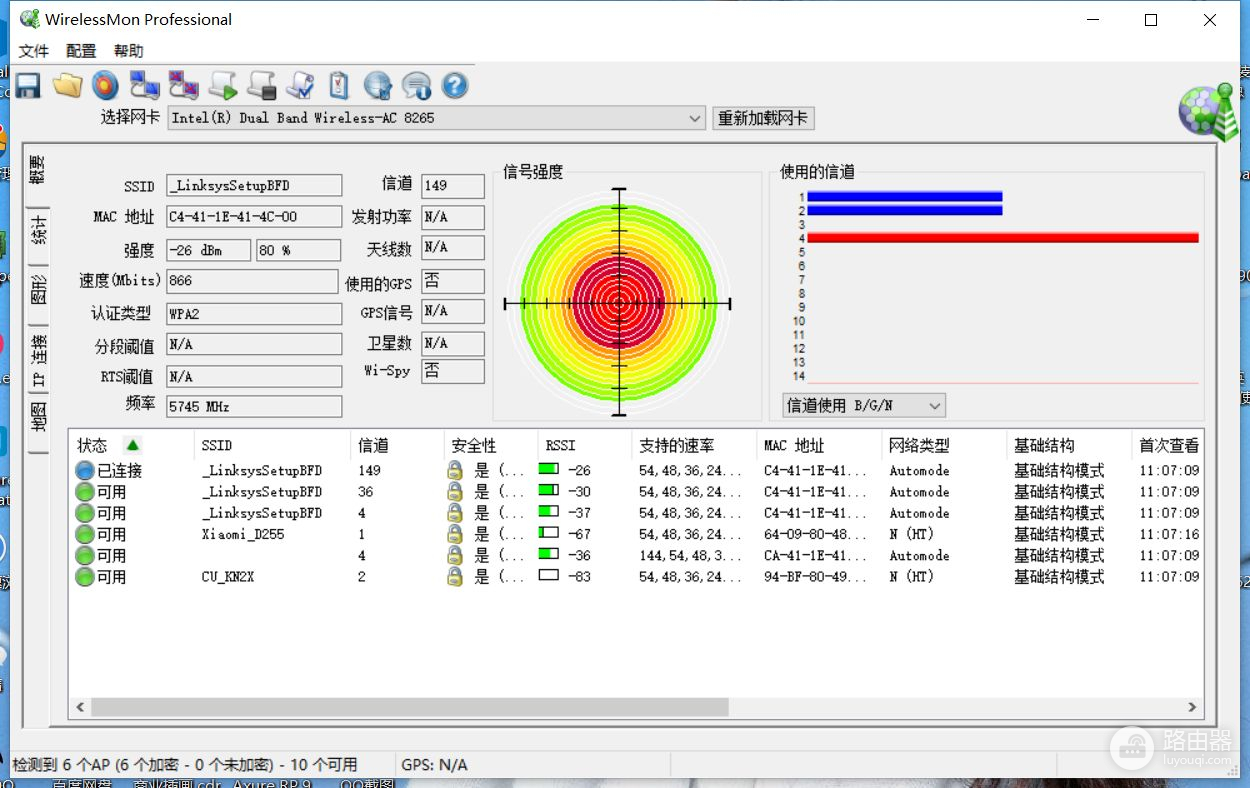Click the red target icon in toolbar

coord(105,86)
